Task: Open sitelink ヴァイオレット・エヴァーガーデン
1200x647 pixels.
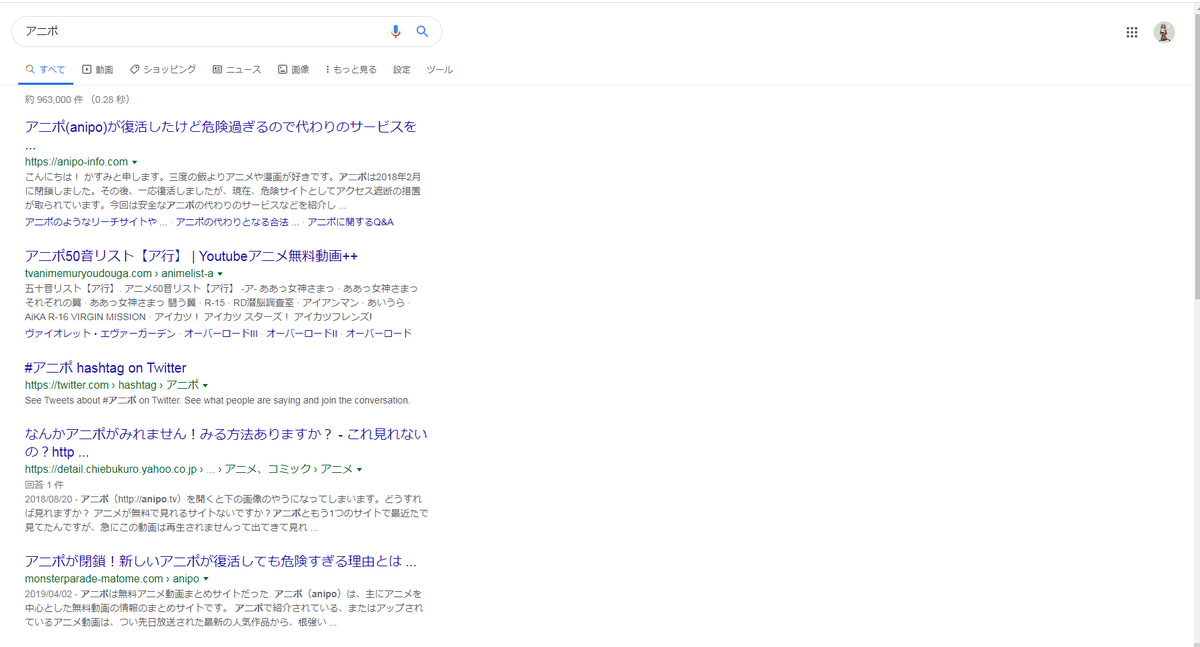Action: 100,333
